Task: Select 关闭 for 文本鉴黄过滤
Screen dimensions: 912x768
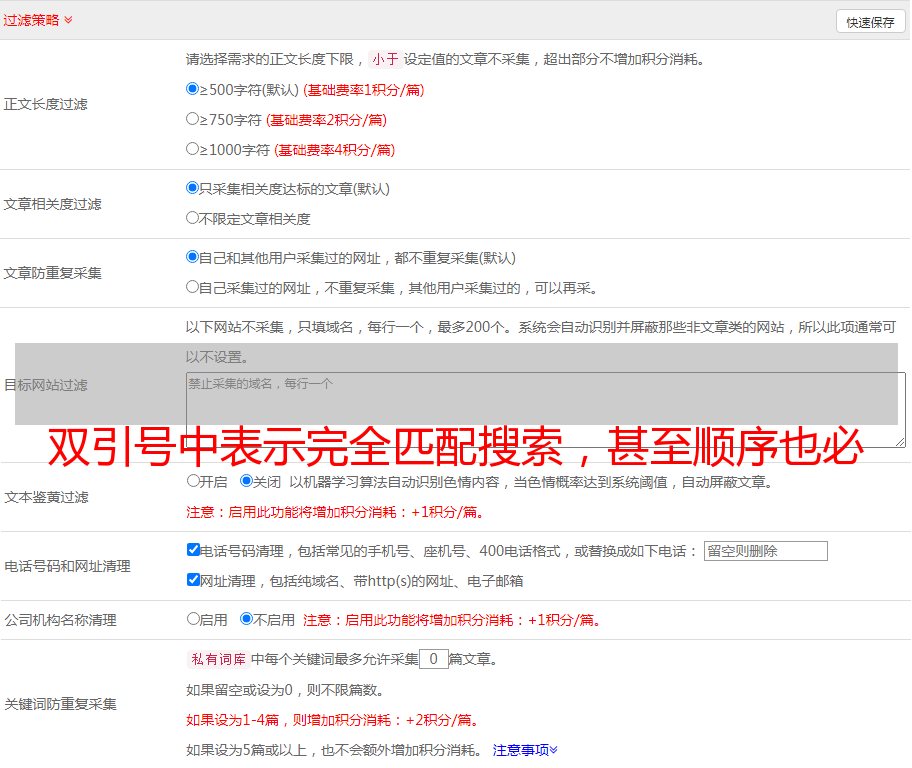Action: point(246,481)
